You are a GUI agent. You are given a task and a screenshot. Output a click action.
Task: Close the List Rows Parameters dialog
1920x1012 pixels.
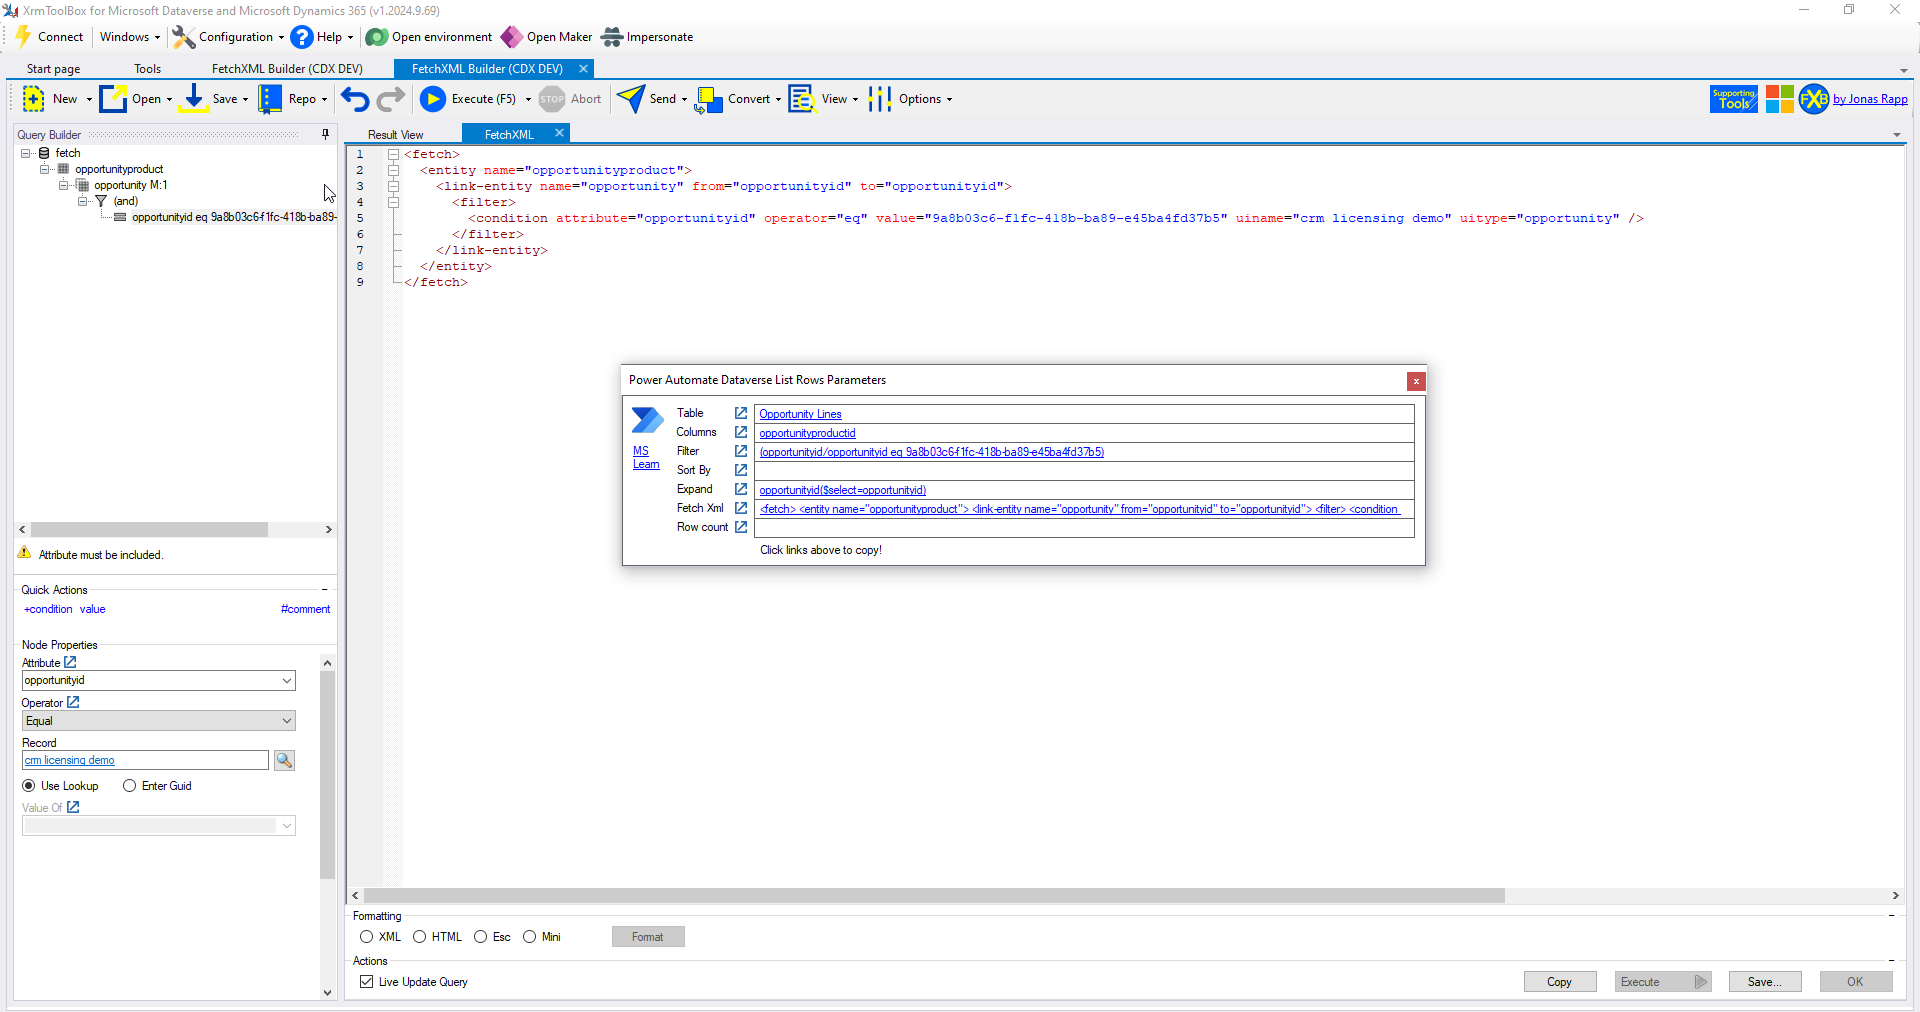coord(1415,381)
